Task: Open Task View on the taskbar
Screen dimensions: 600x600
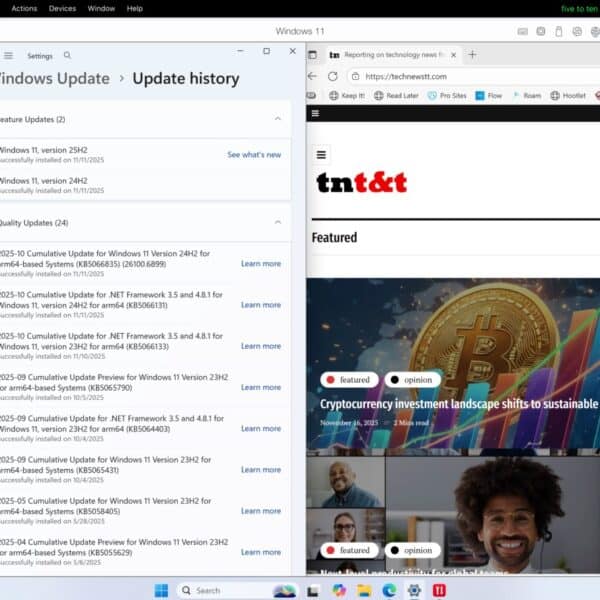Action: (313, 590)
